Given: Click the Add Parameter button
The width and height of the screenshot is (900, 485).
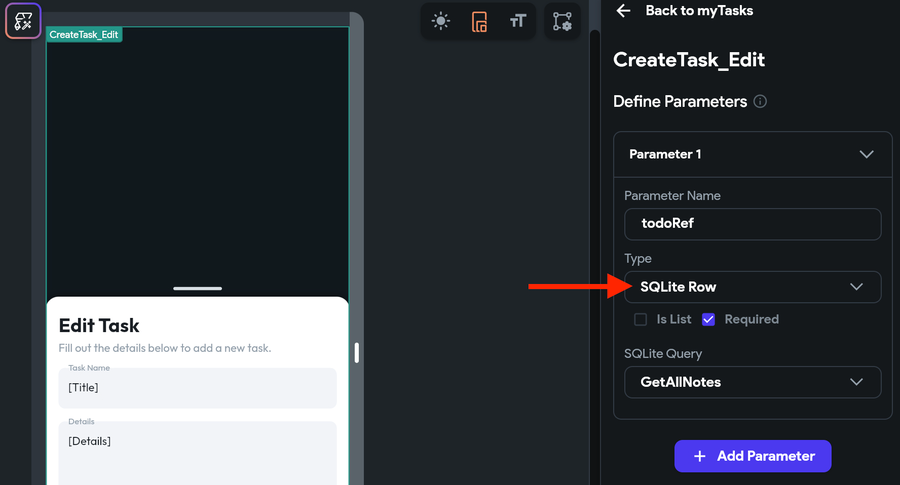Looking at the screenshot, I should pos(752,456).
